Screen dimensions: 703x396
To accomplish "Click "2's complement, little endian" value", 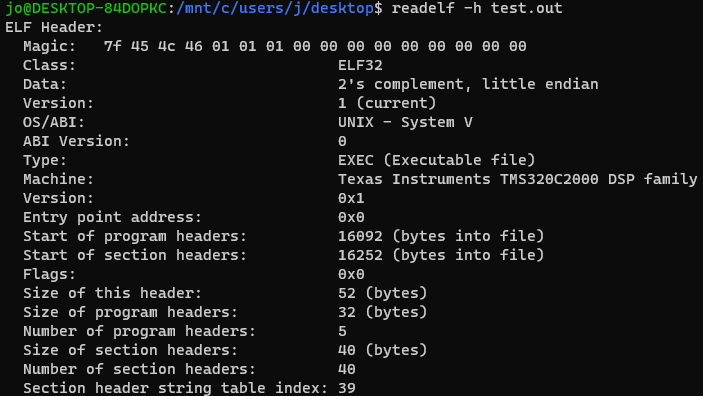I will click(x=468, y=84).
